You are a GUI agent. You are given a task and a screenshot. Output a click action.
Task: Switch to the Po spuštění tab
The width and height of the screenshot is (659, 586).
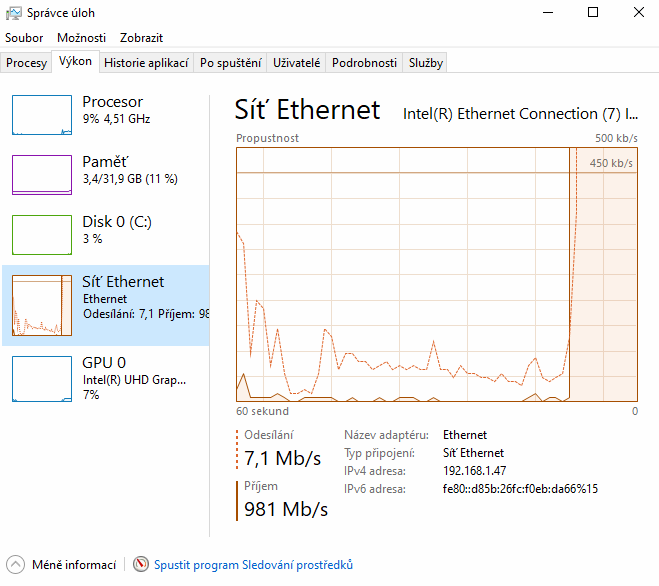pyautogui.click(x=230, y=63)
